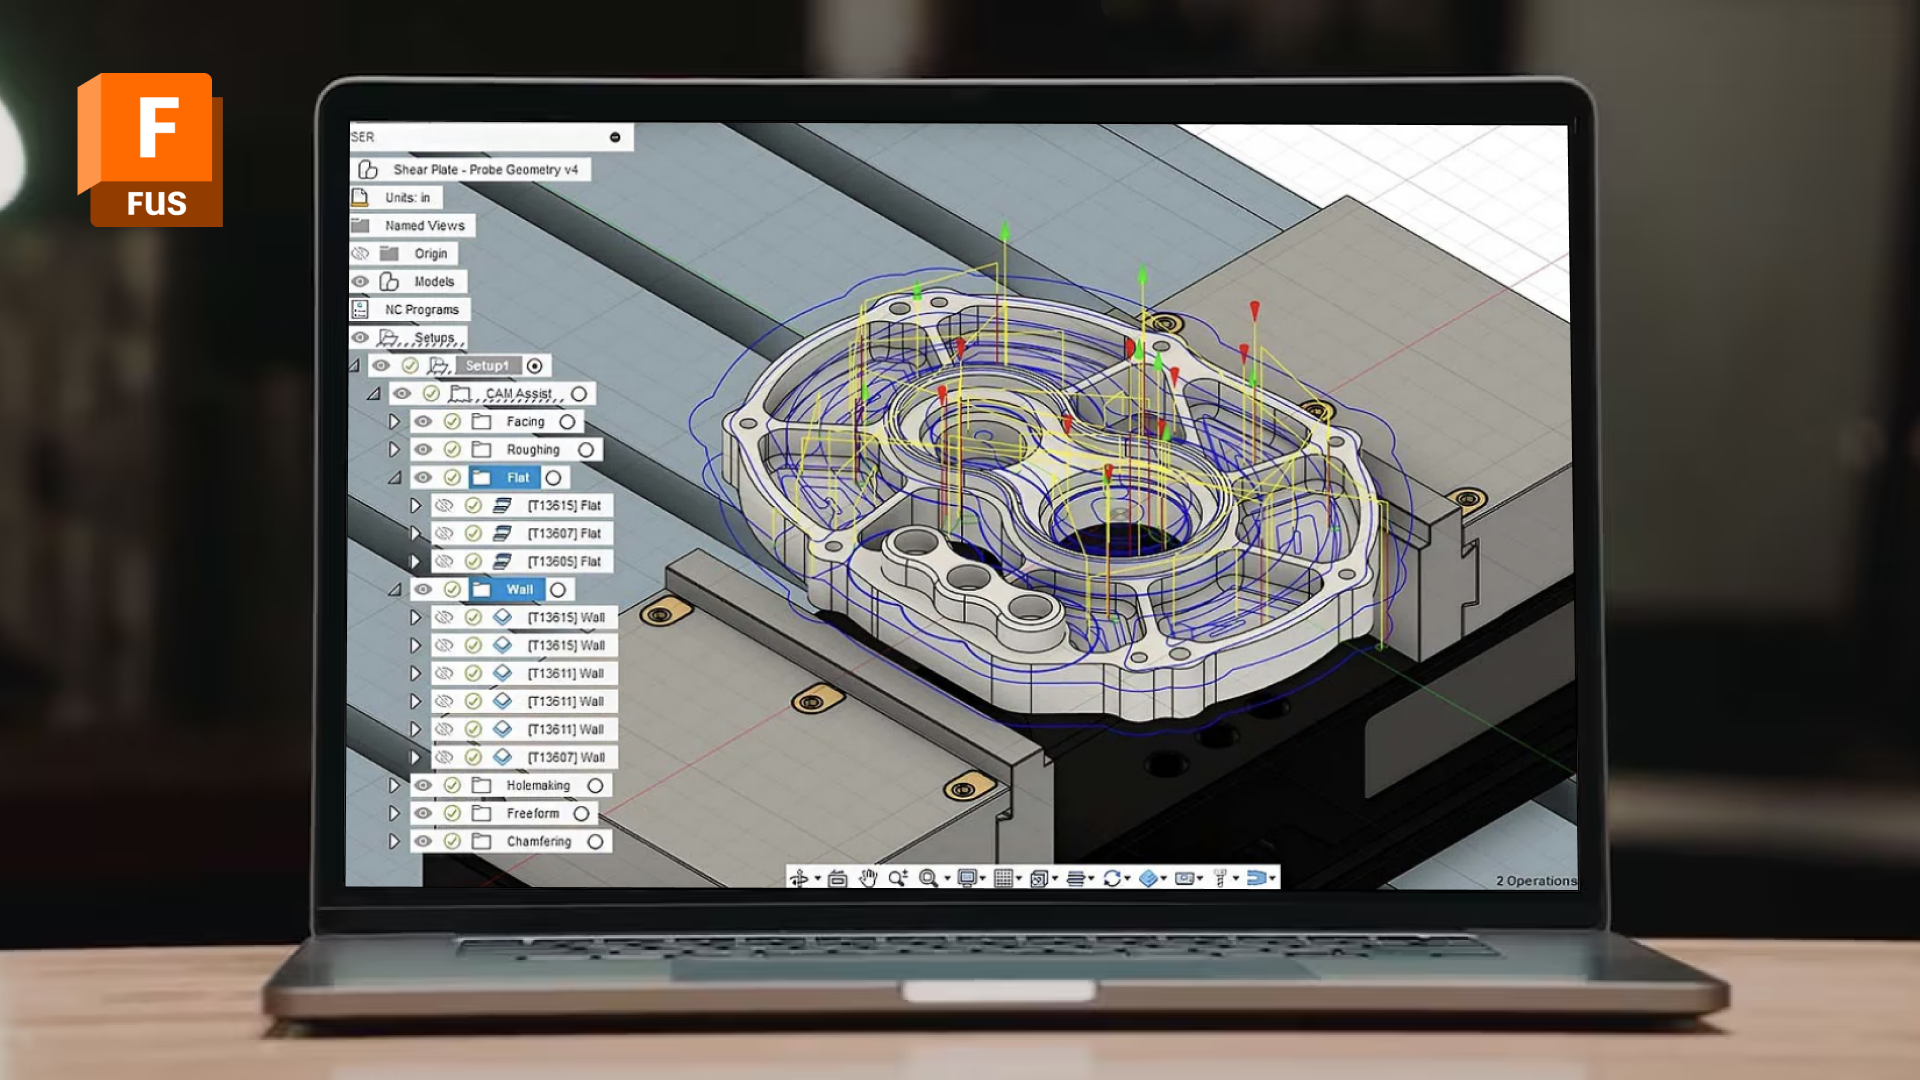Click the 2 Operations status text

pyautogui.click(x=1537, y=881)
